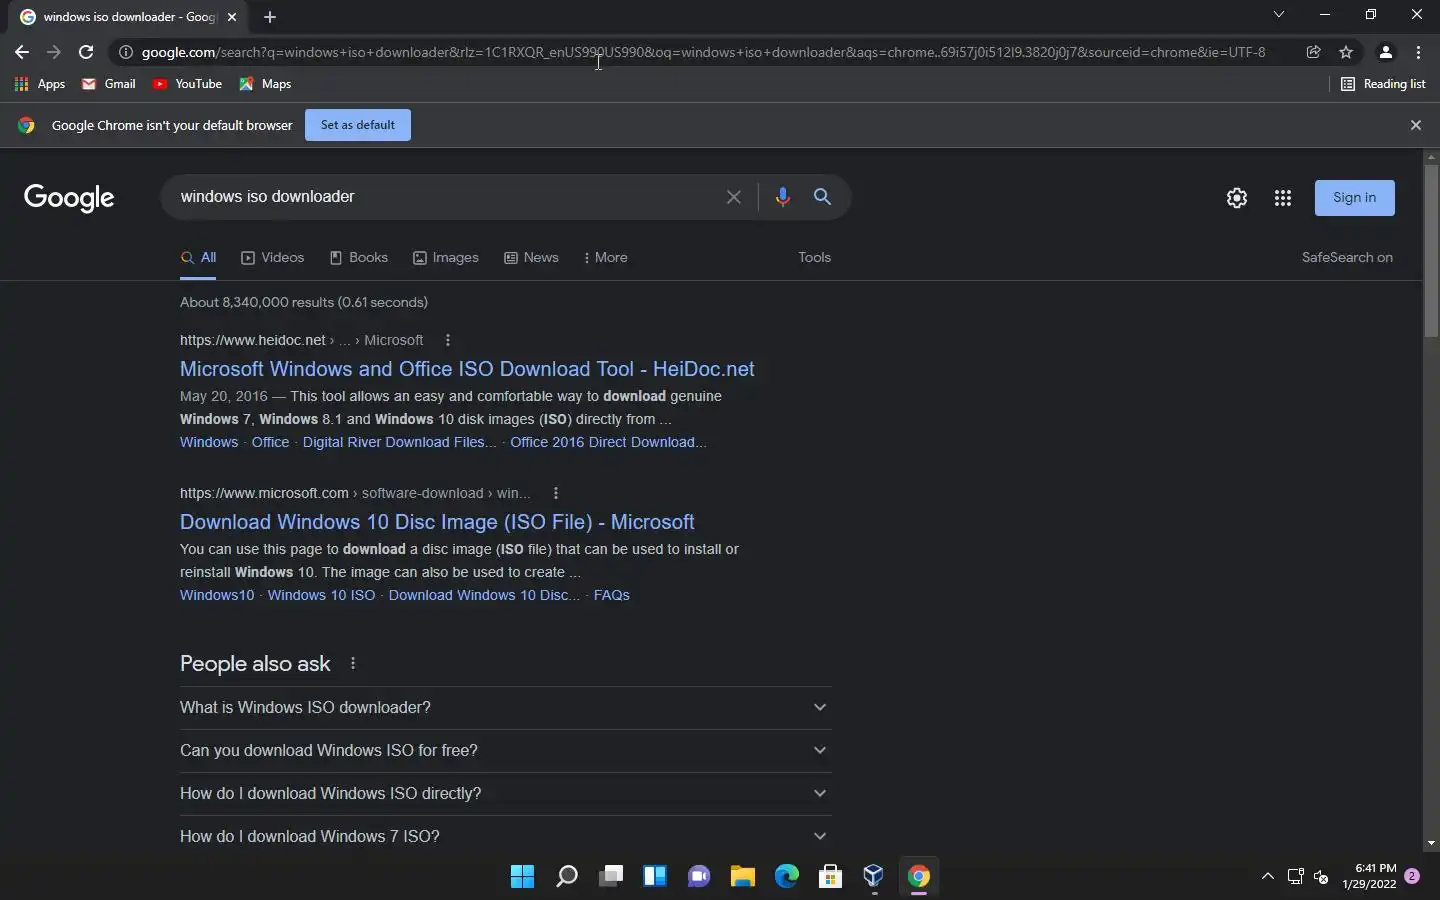This screenshot has height=900, width=1440.
Task: Open Apps bookmark shortcut
Action: pos(40,84)
